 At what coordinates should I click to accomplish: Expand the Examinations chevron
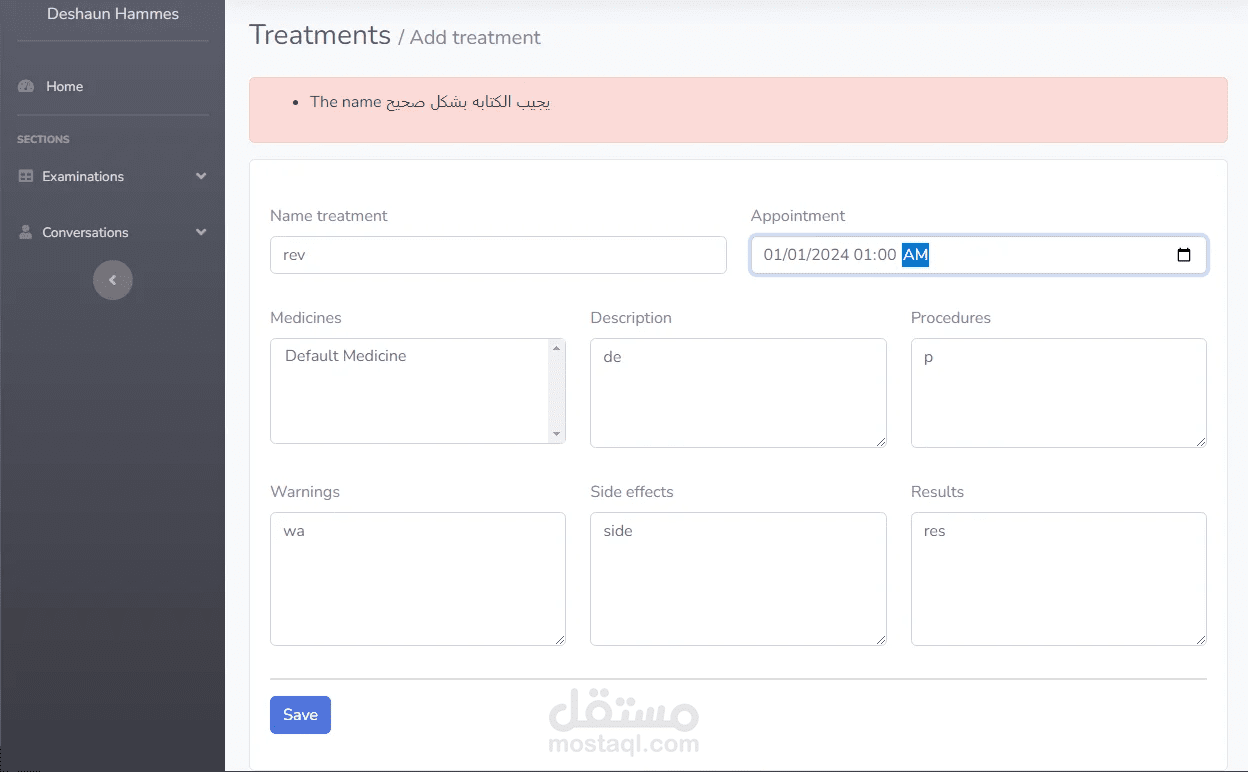(x=201, y=176)
